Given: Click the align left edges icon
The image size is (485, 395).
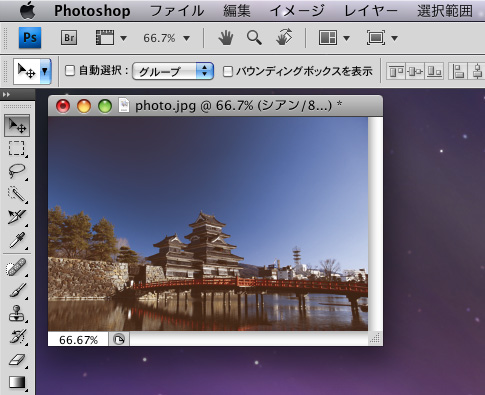Looking at the screenshot, I should pyautogui.click(x=458, y=71).
